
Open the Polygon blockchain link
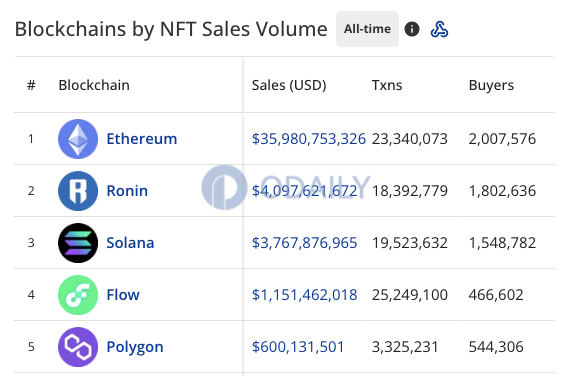pos(135,347)
